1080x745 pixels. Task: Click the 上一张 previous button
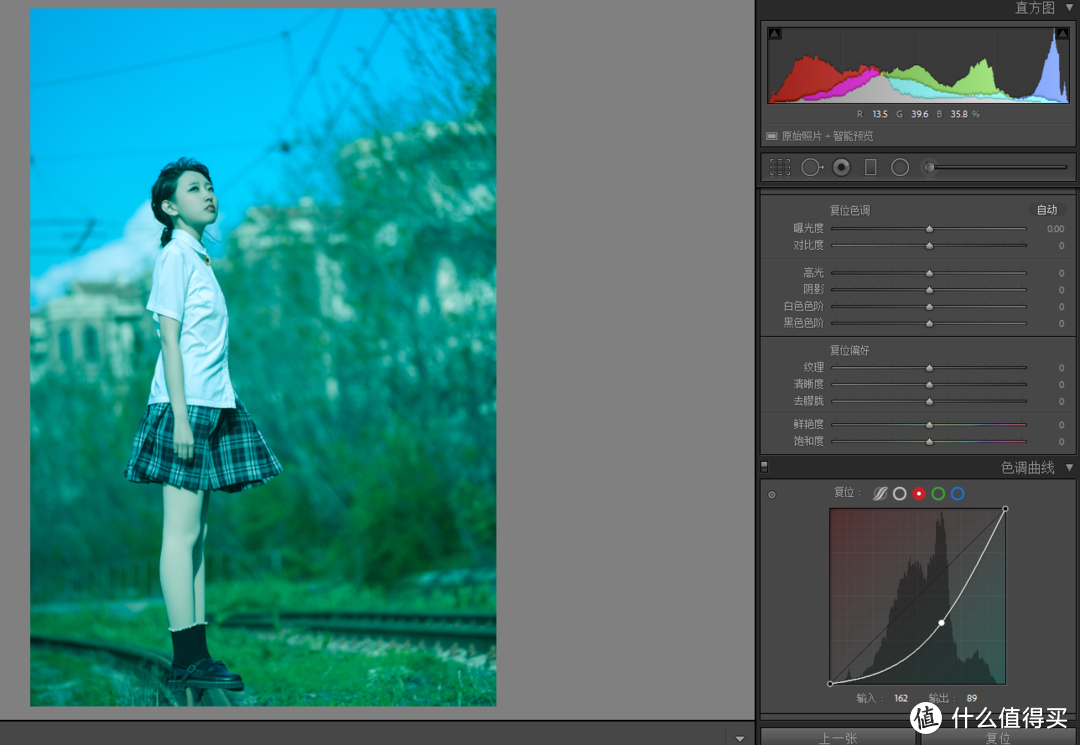tap(838, 737)
